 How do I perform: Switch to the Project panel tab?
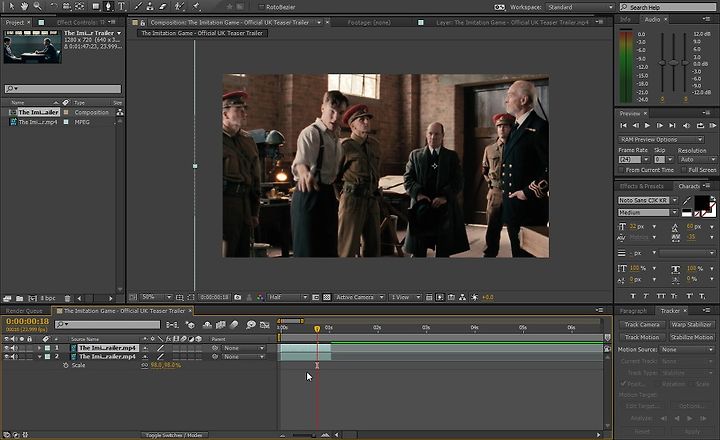[x=15, y=22]
